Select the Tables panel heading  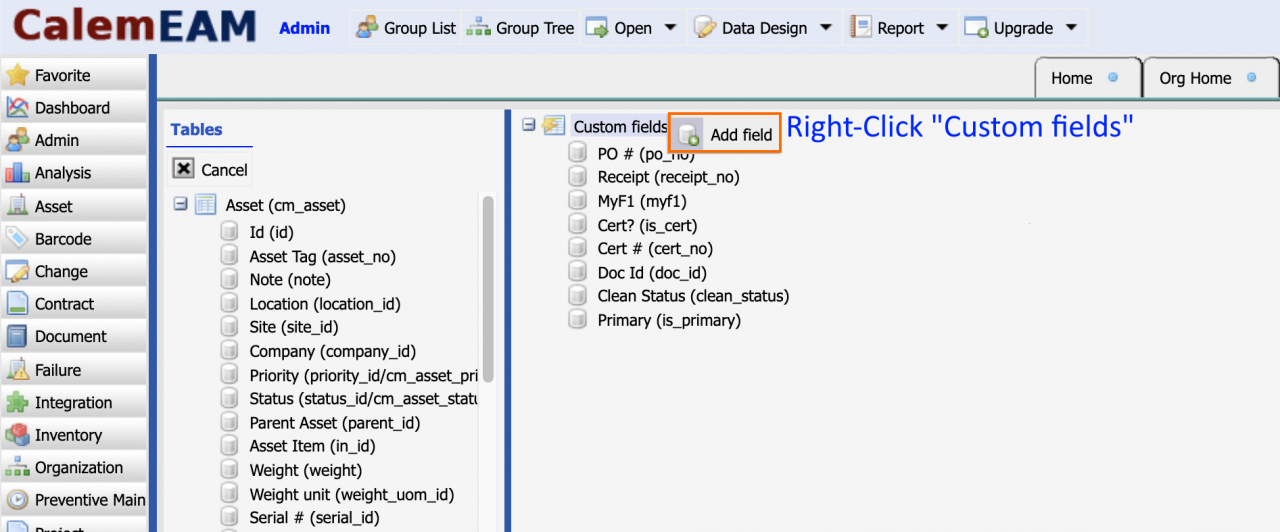(196, 129)
